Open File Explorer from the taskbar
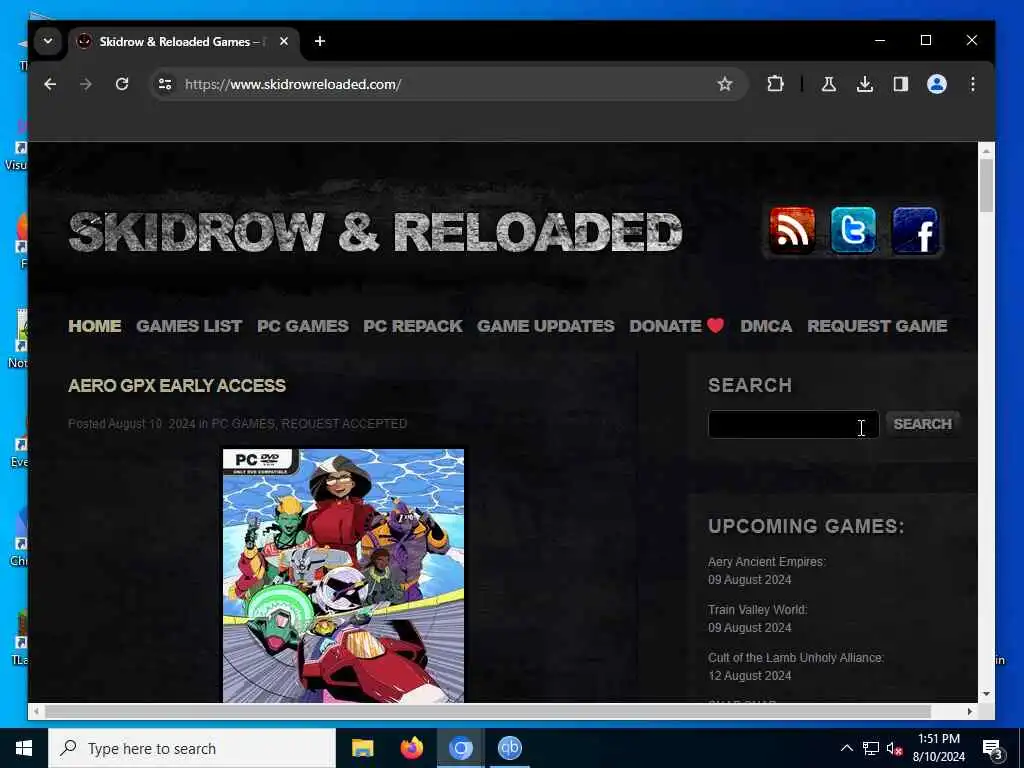Viewport: 1024px width, 768px height. click(x=362, y=748)
